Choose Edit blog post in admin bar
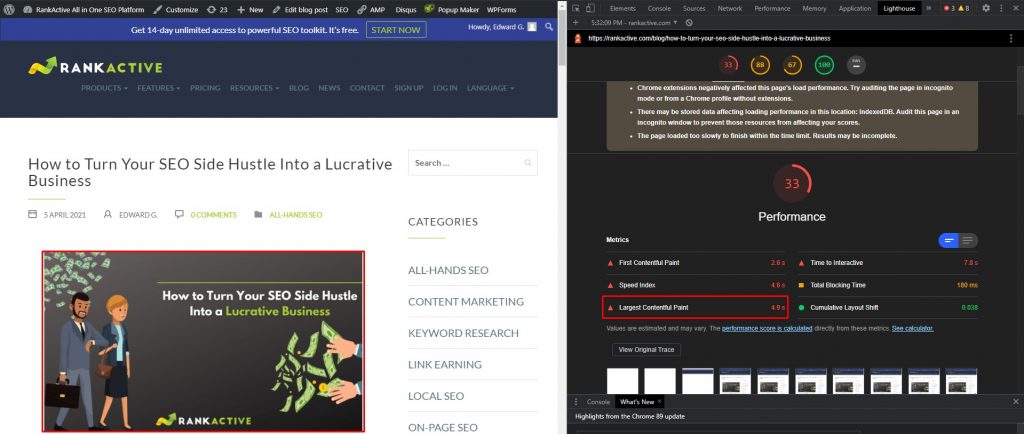Viewport: 1024px width, 434px height. 300,10
